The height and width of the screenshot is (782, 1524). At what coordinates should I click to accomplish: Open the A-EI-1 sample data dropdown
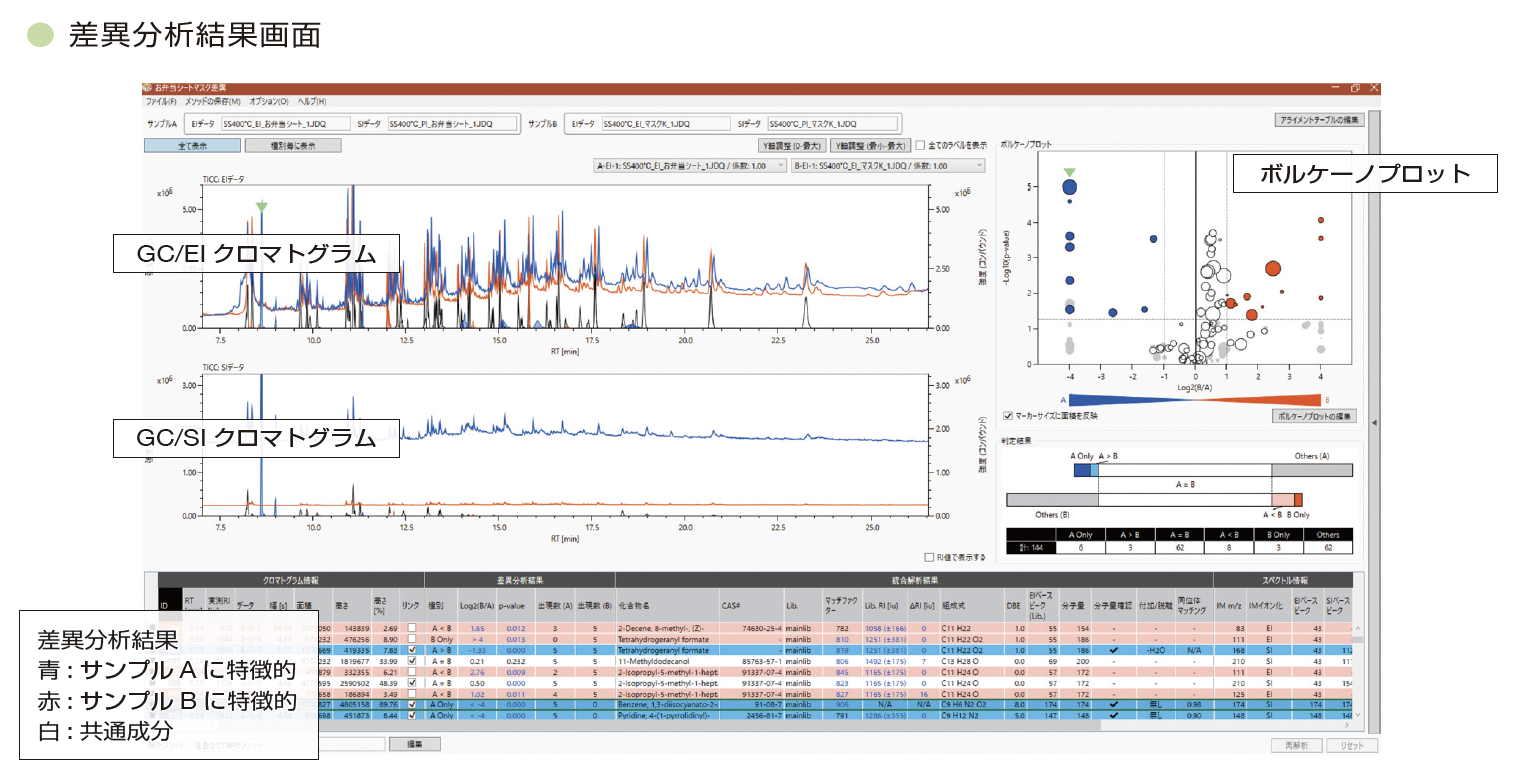coord(689,166)
